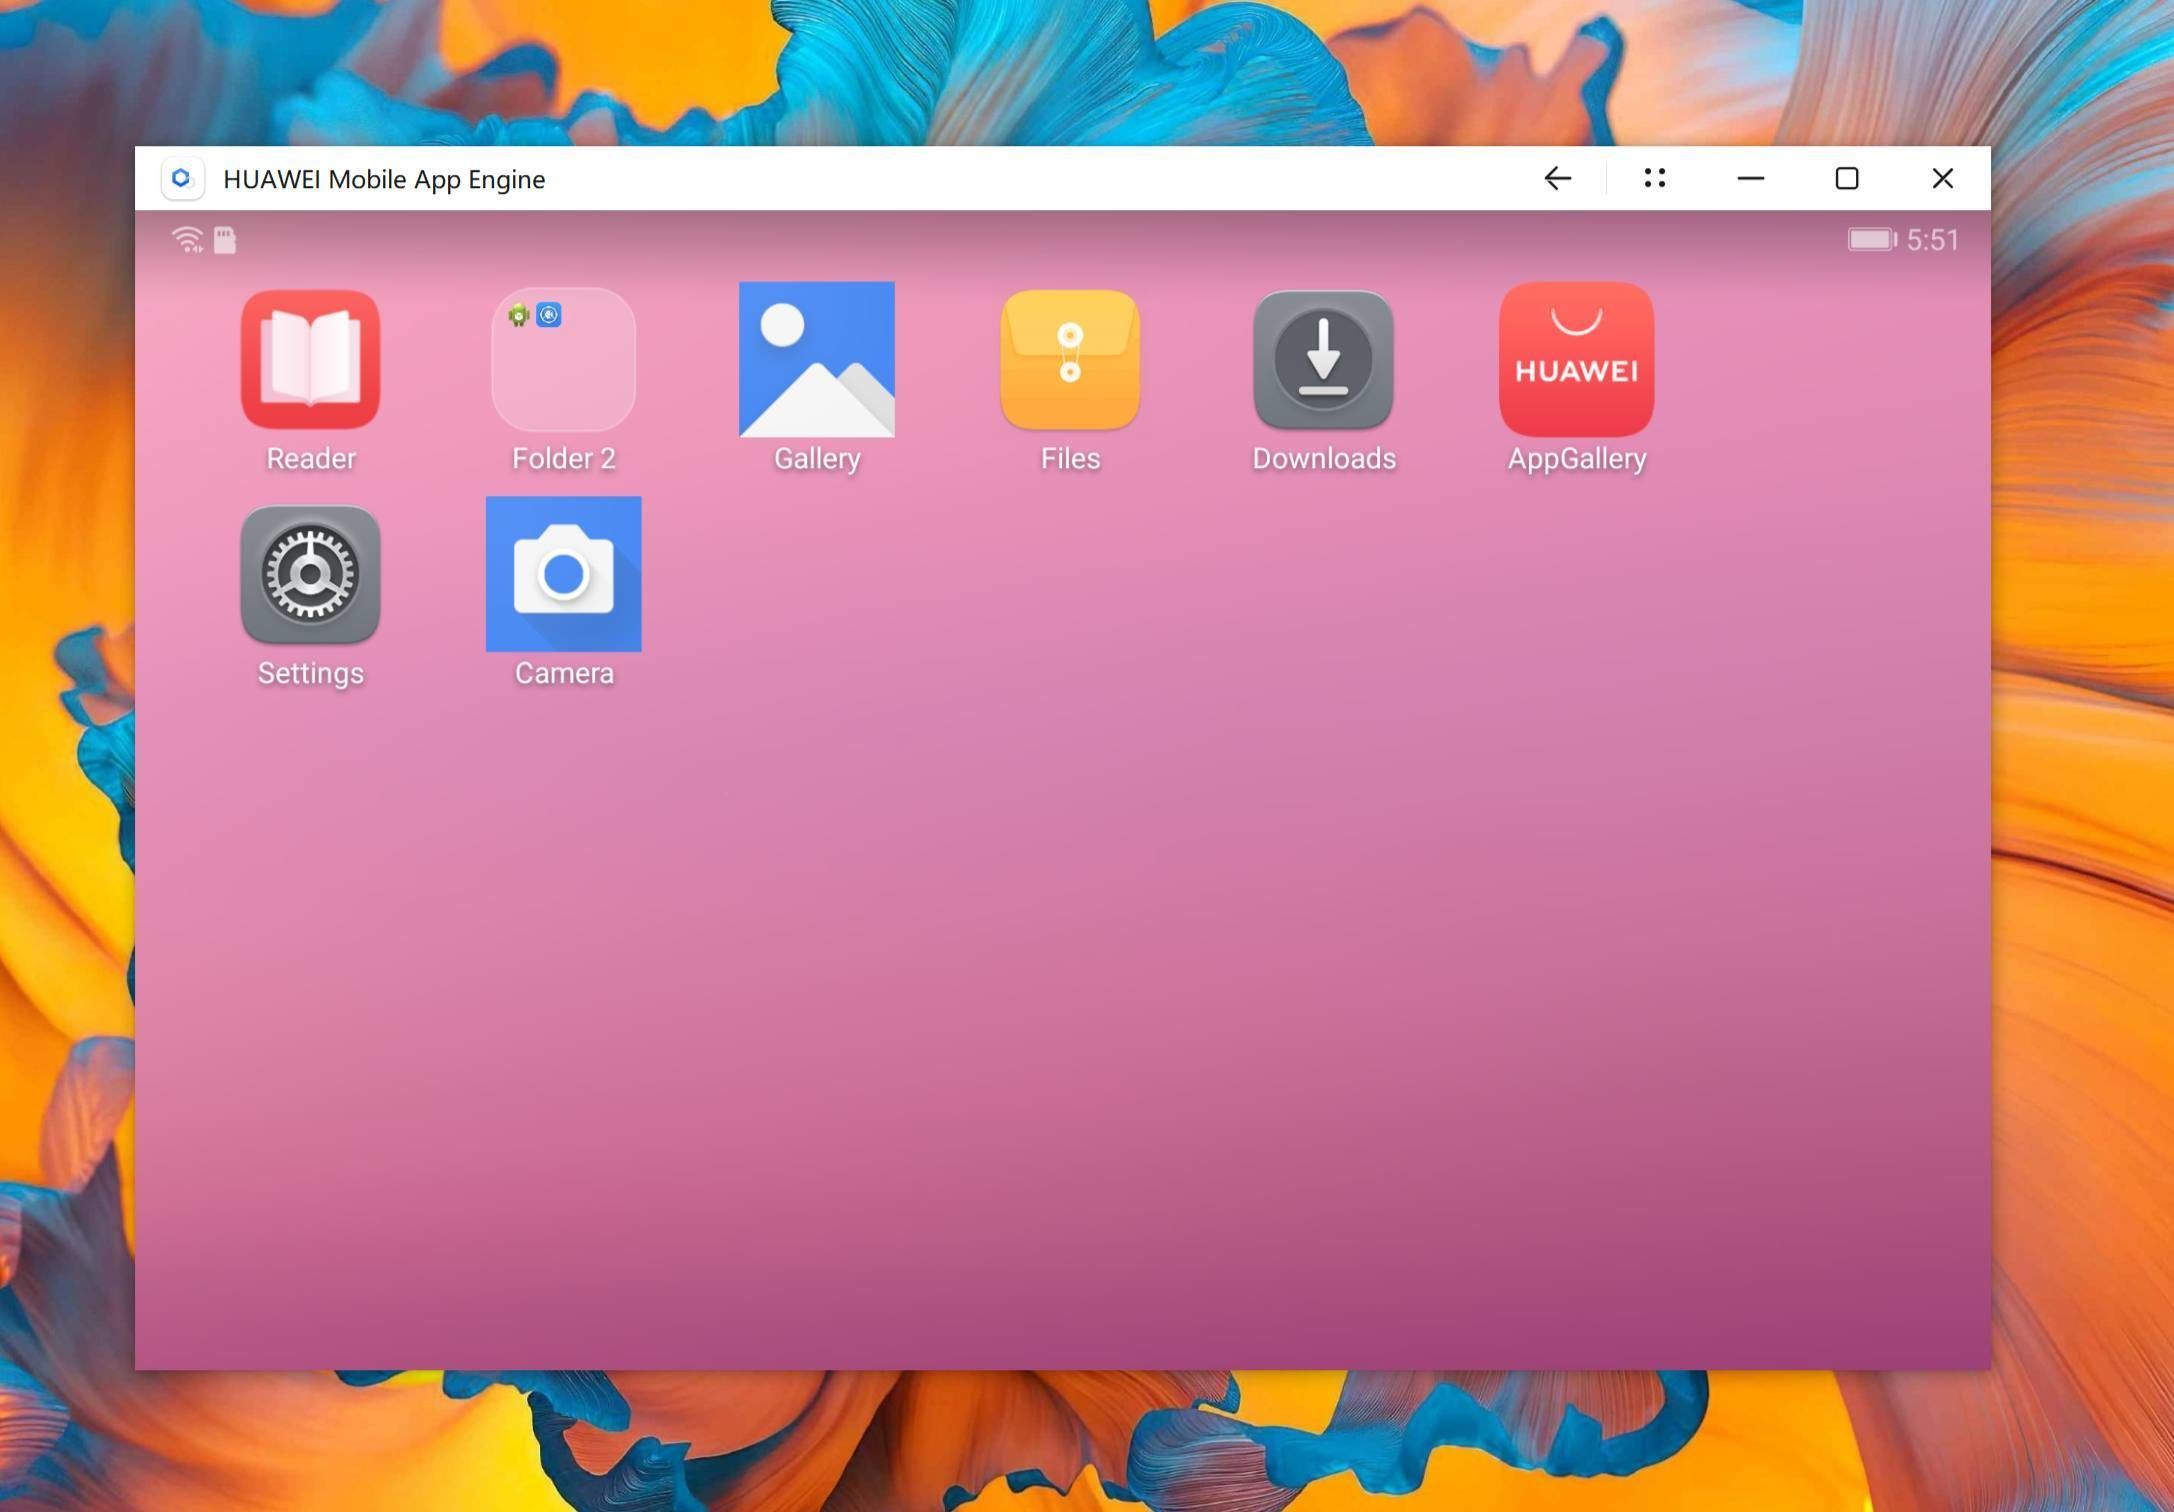
Task: Click the Mobile App Engine logo icon
Action: 182,178
